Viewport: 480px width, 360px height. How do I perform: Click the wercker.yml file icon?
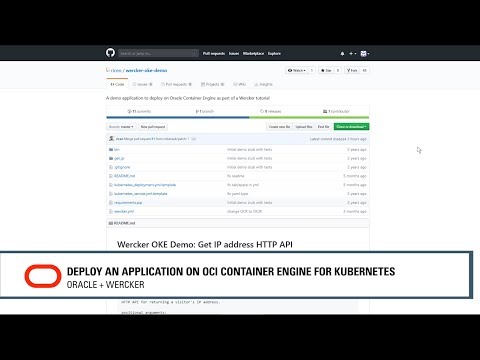(111, 211)
